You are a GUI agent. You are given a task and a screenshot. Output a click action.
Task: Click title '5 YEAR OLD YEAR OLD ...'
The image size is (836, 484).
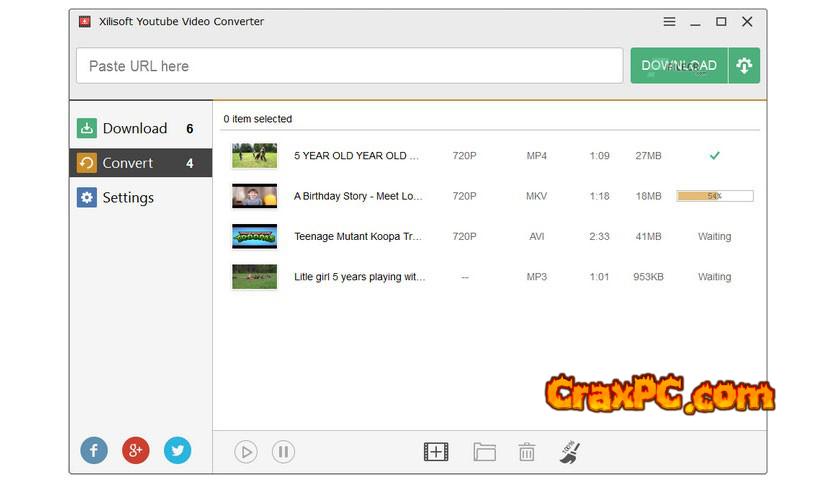pyautogui.click(x=356, y=156)
